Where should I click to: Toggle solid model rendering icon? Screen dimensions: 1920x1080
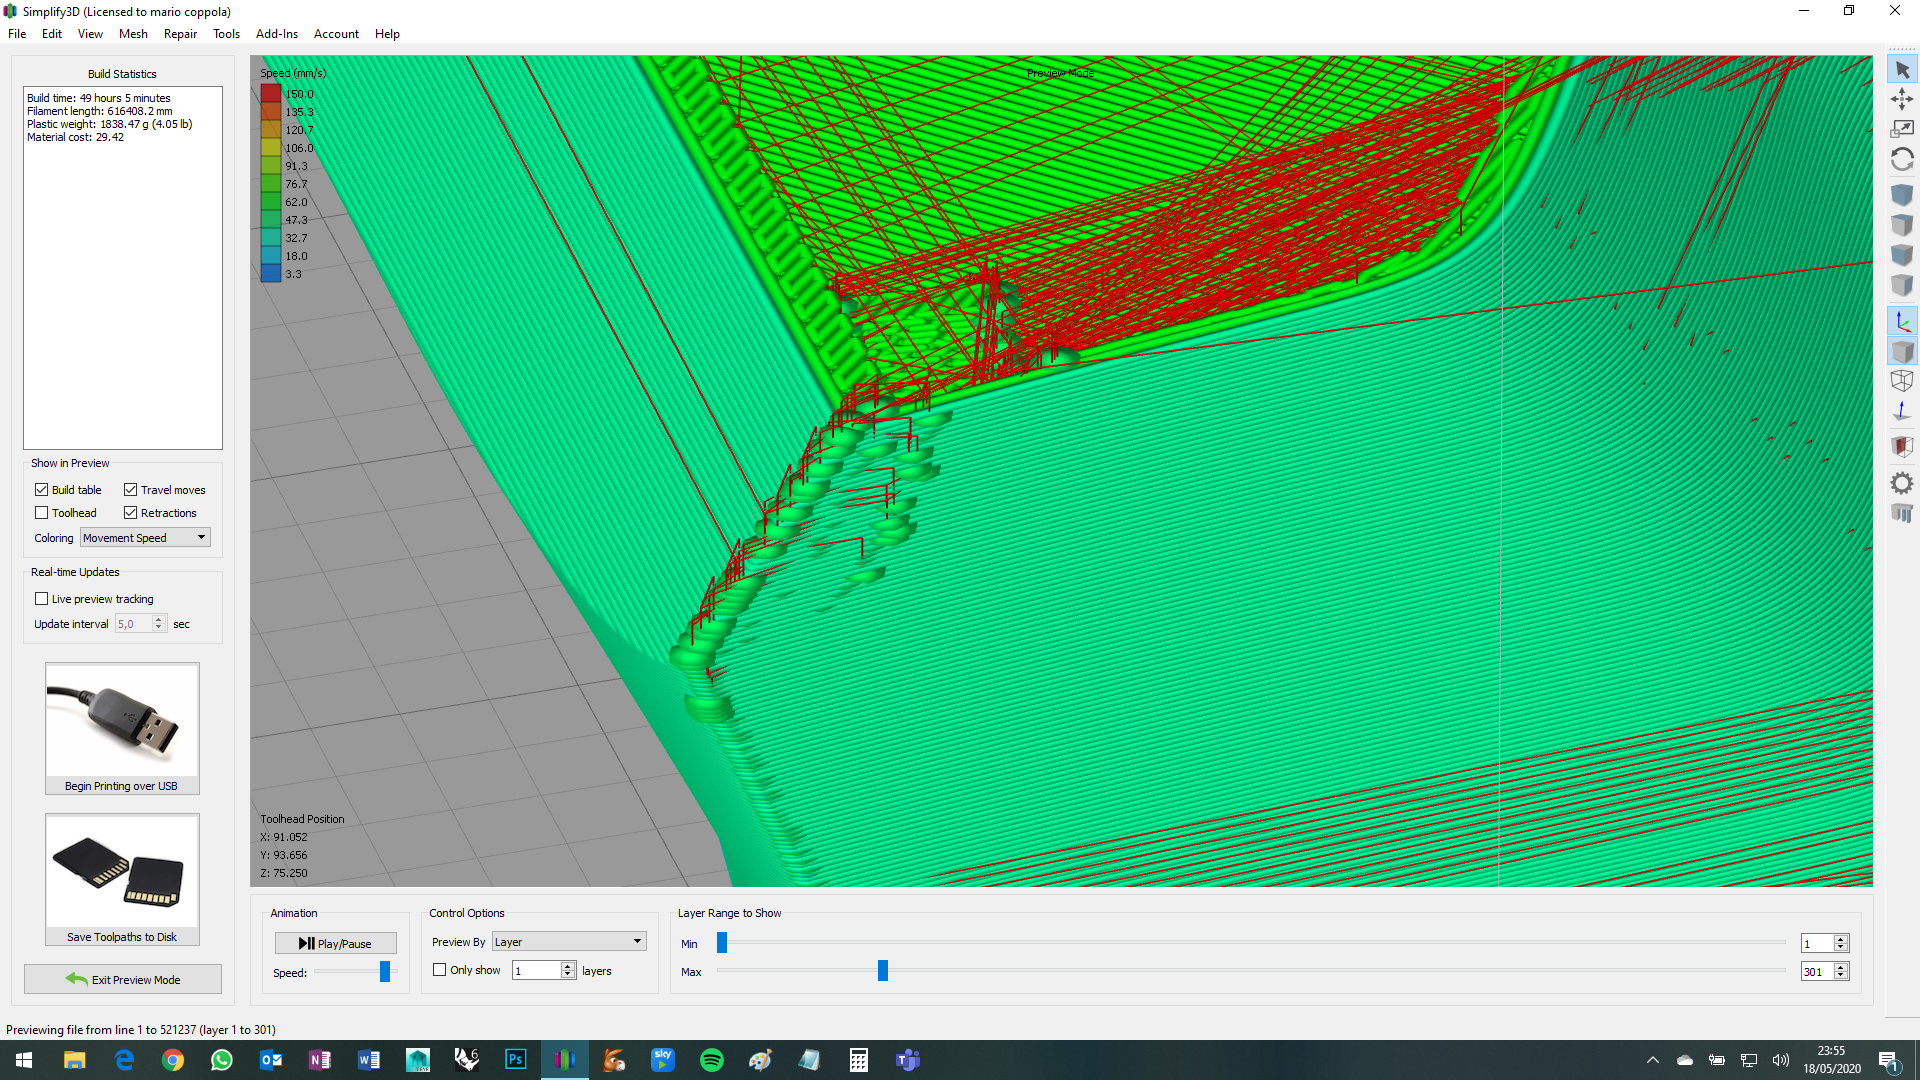[x=1902, y=351]
